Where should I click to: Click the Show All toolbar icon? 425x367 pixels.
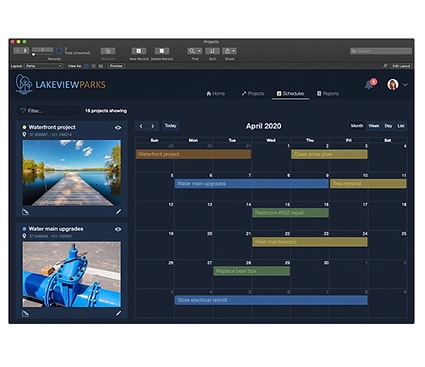click(x=108, y=51)
